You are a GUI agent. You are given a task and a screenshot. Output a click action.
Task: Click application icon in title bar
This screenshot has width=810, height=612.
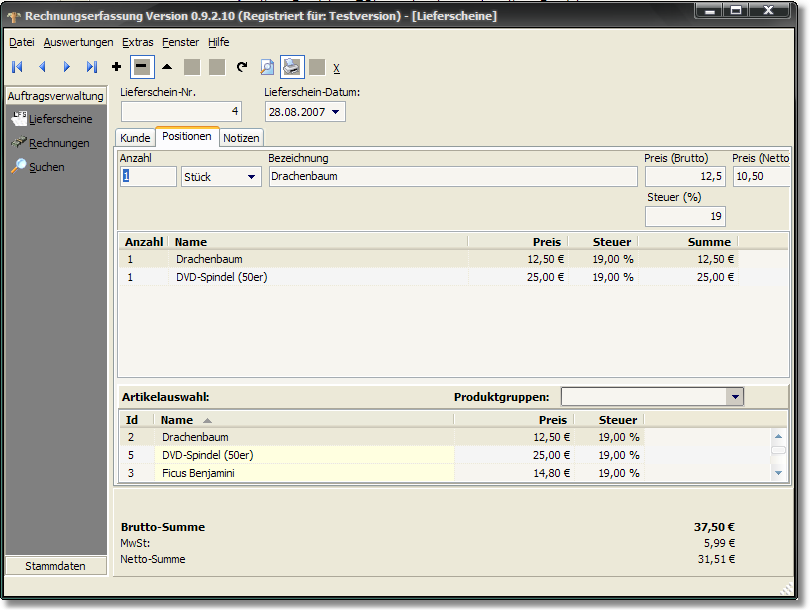[x=14, y=17]
